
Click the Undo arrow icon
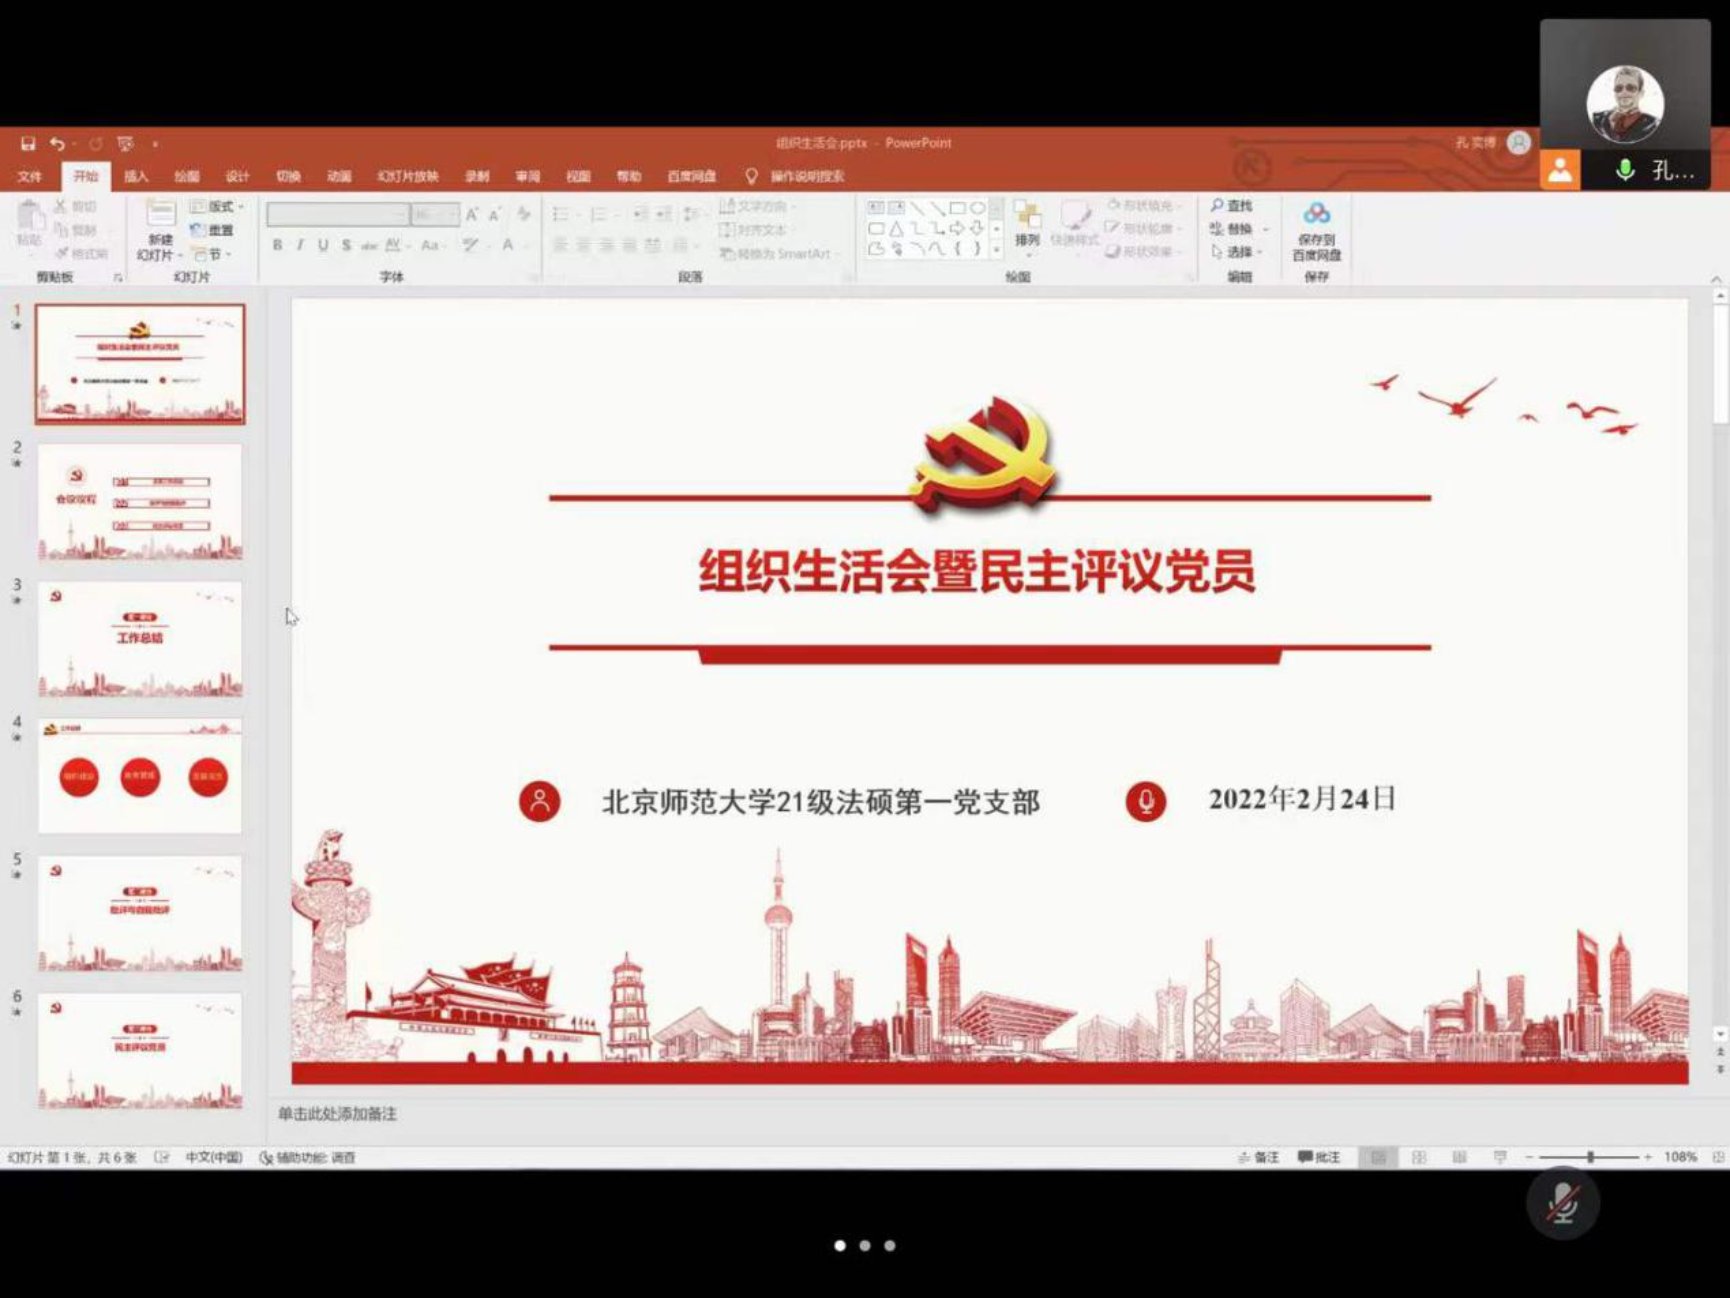click(x=58, y=144)
